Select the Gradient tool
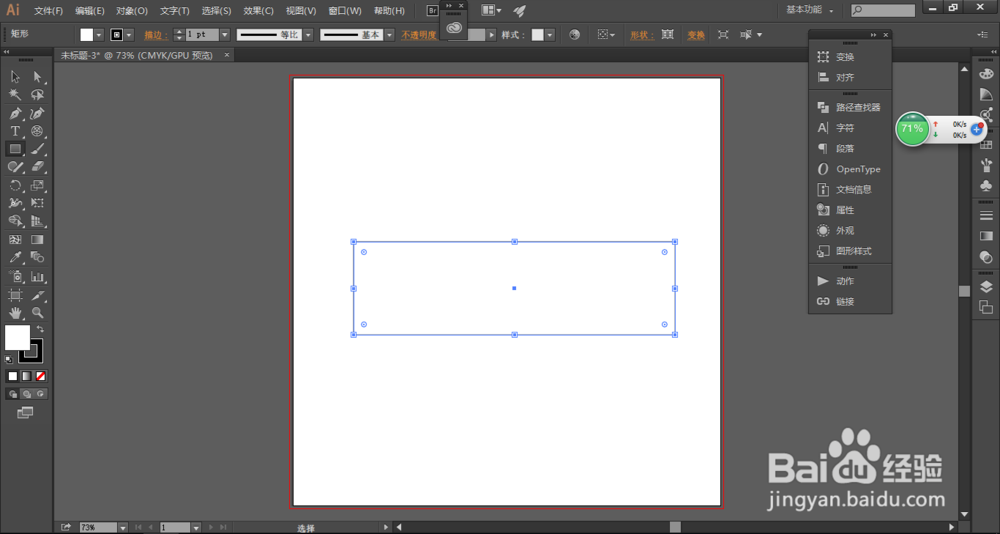1000x534 pixels. point(38,240)
